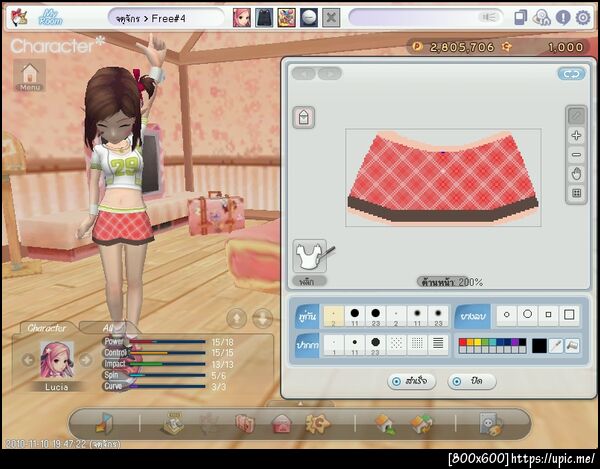Image resolution: width=600 pixels, height=469 pixels.
Task: Select the dark clothing quick slot icon
Action: (x=264, y=18)
